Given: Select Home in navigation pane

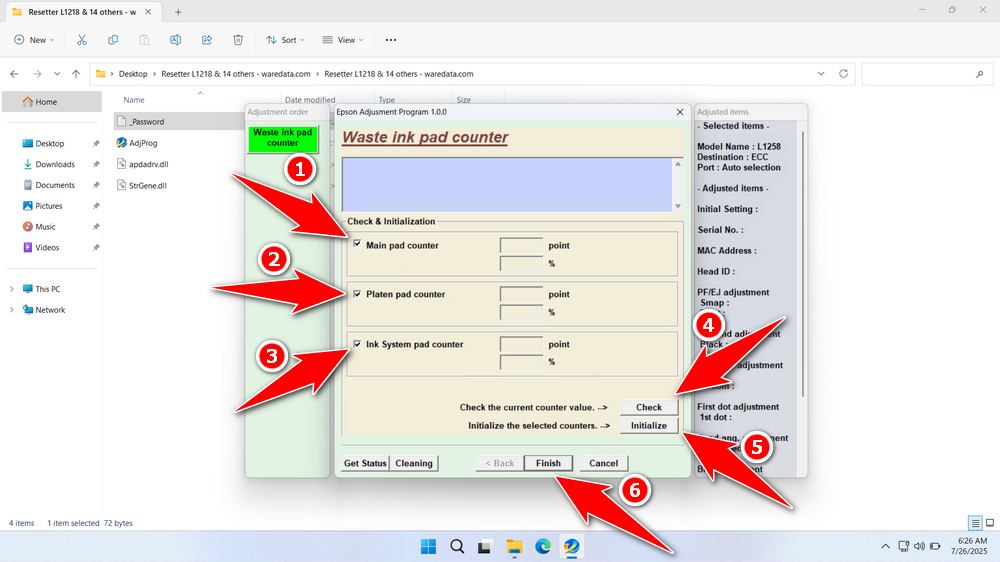Looking at the screenshot, I should coord(52,101).
